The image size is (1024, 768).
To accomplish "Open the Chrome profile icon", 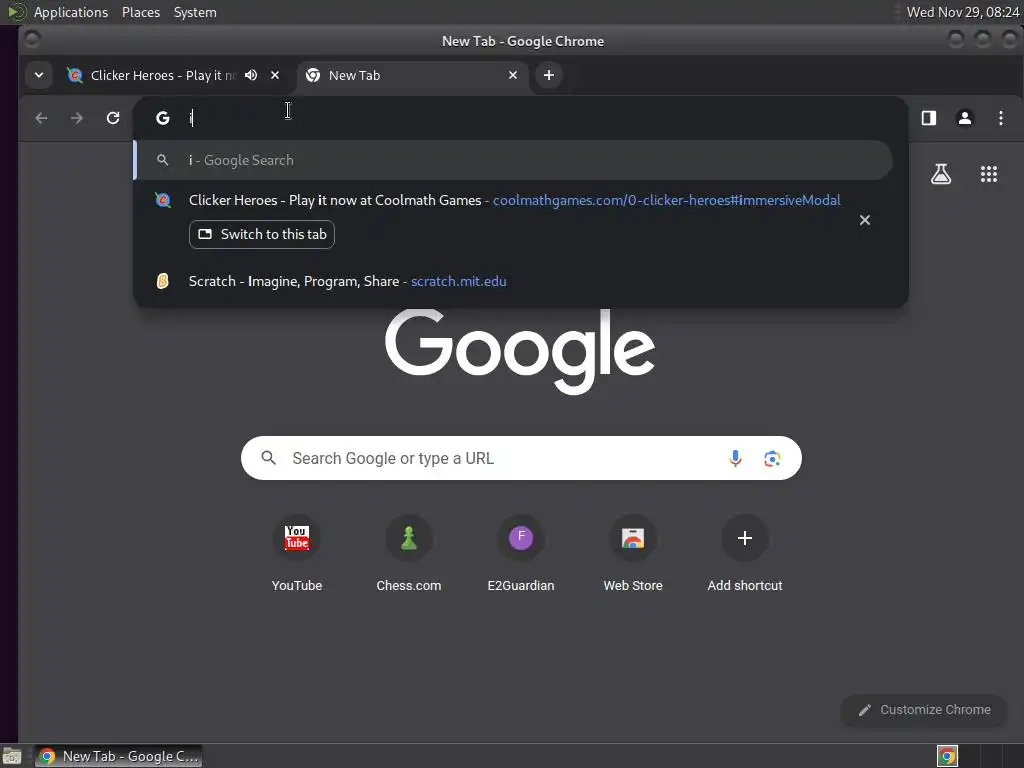I will (965, 118).
